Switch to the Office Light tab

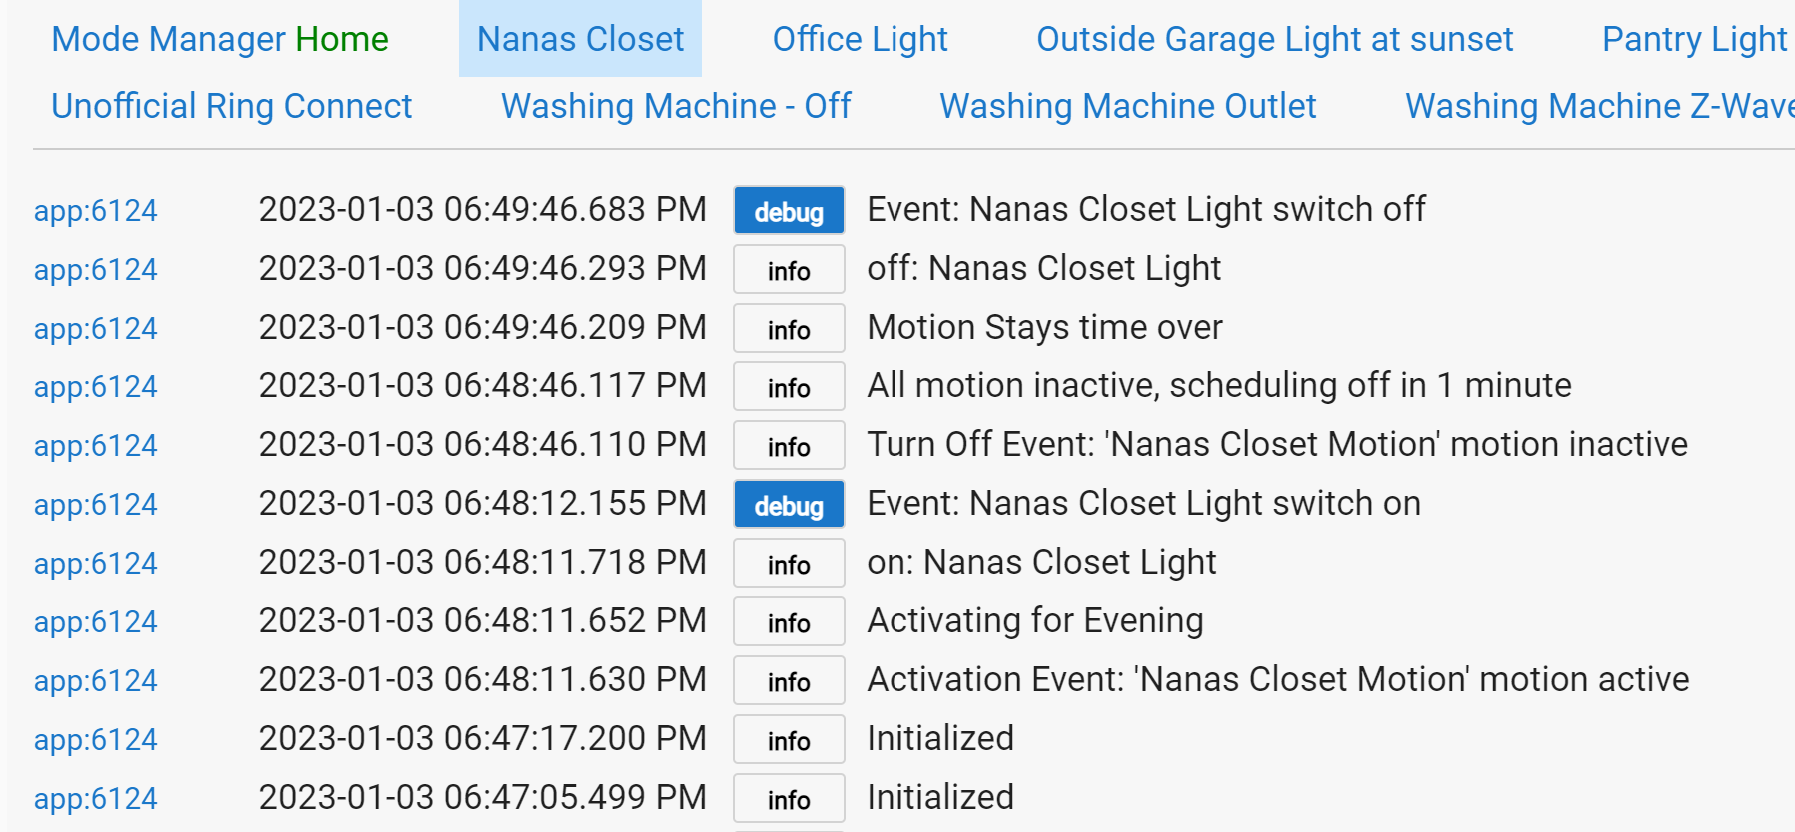(860, 39)
